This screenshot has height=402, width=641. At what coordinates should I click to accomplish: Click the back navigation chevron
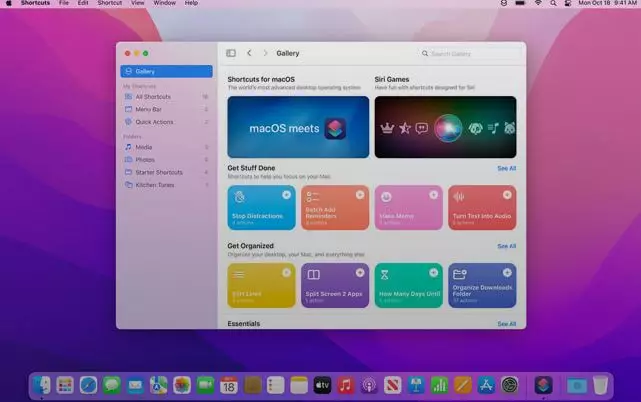click(x=249, y=53)
